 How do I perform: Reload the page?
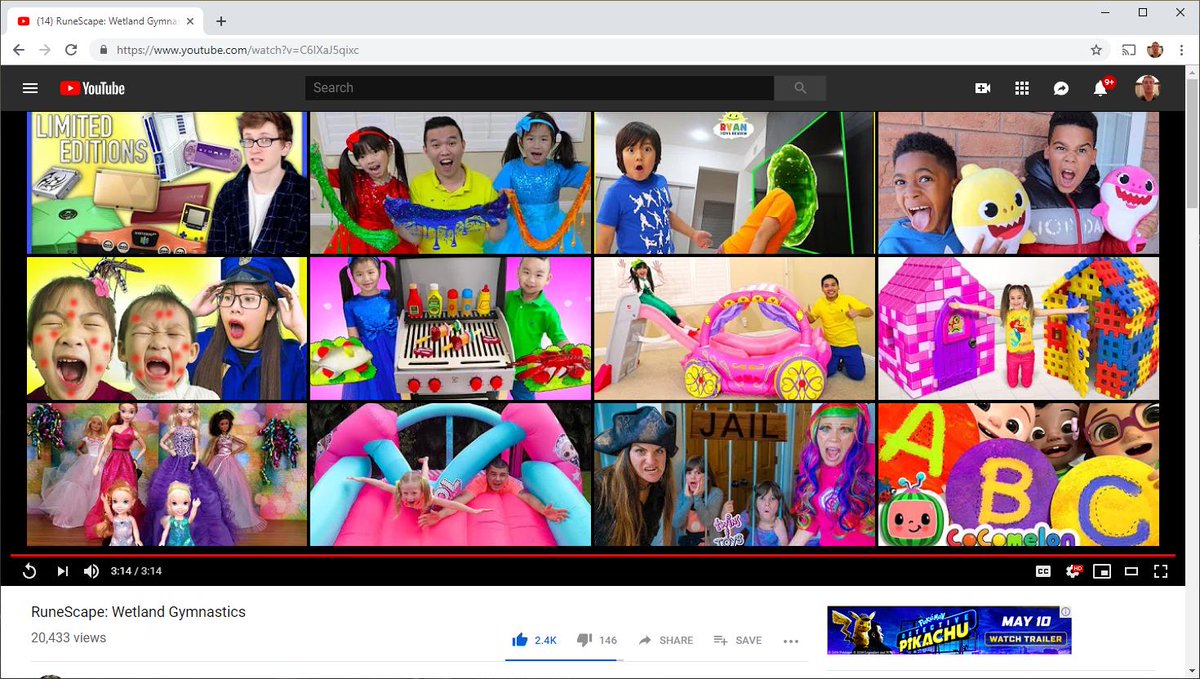click(x=71, y=49)
